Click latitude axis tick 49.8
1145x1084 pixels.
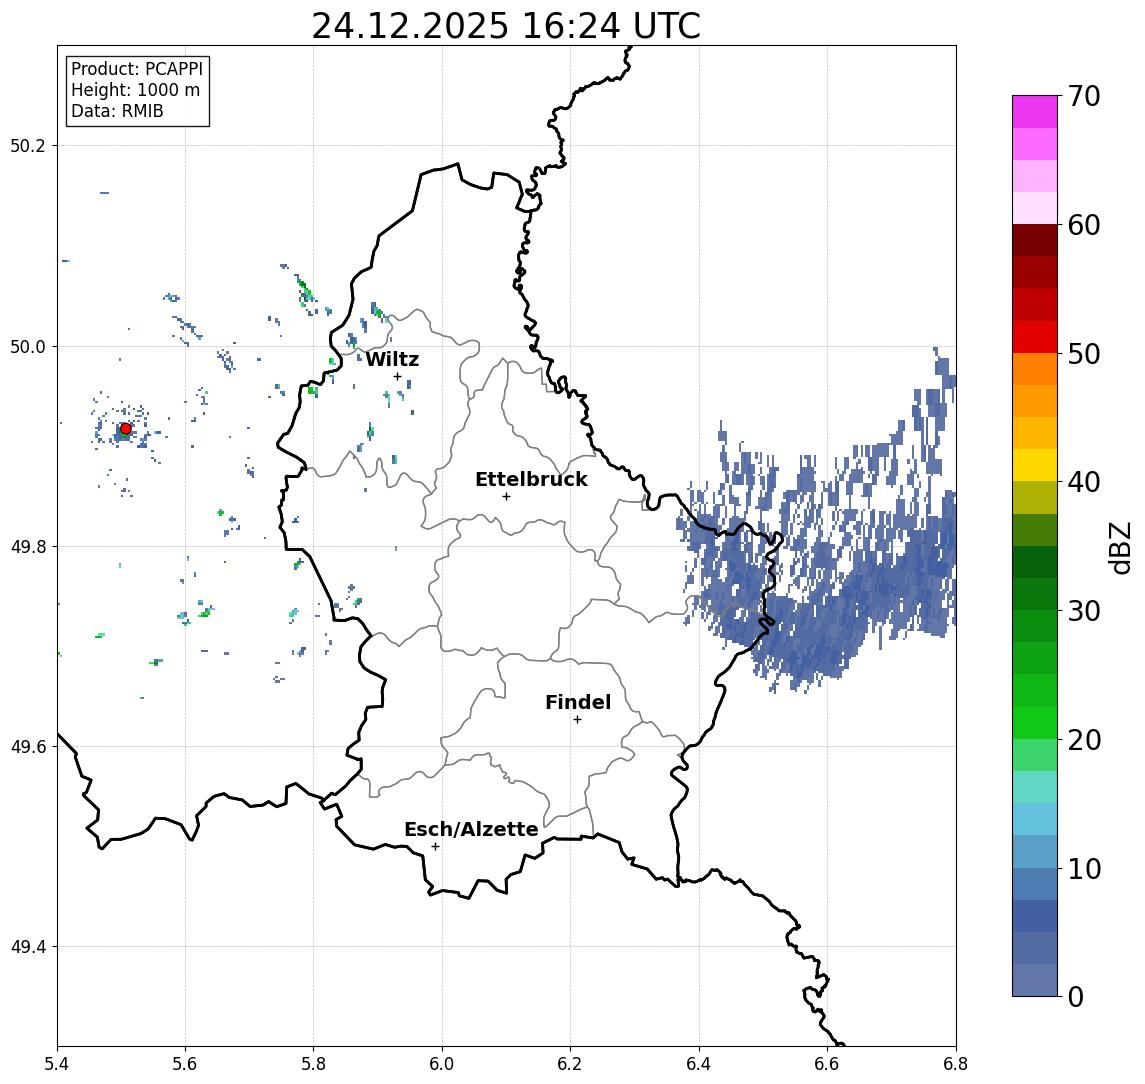point(28,546)
